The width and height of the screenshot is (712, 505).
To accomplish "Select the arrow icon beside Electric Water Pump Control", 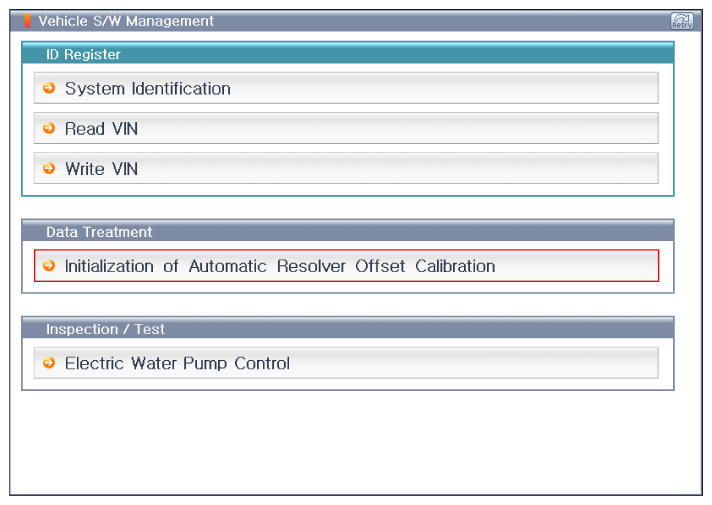I will (x=49, y=363).
